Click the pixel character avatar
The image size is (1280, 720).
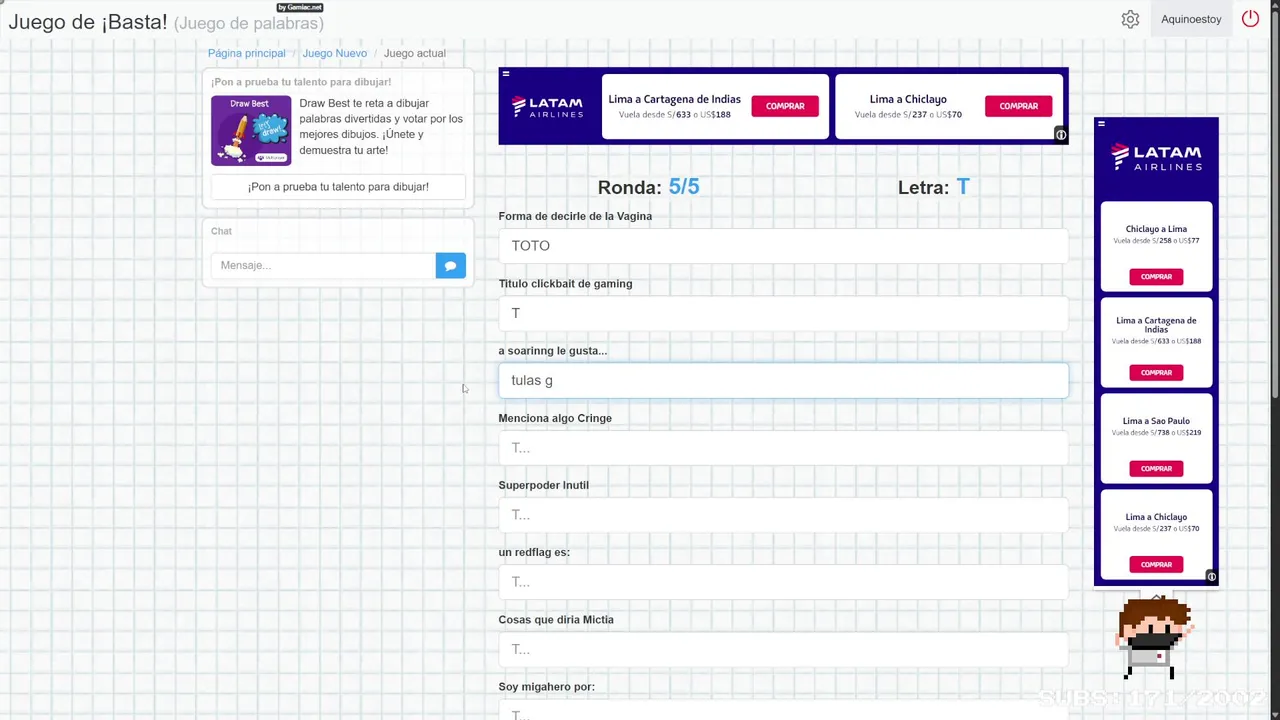click(1155, 636)
